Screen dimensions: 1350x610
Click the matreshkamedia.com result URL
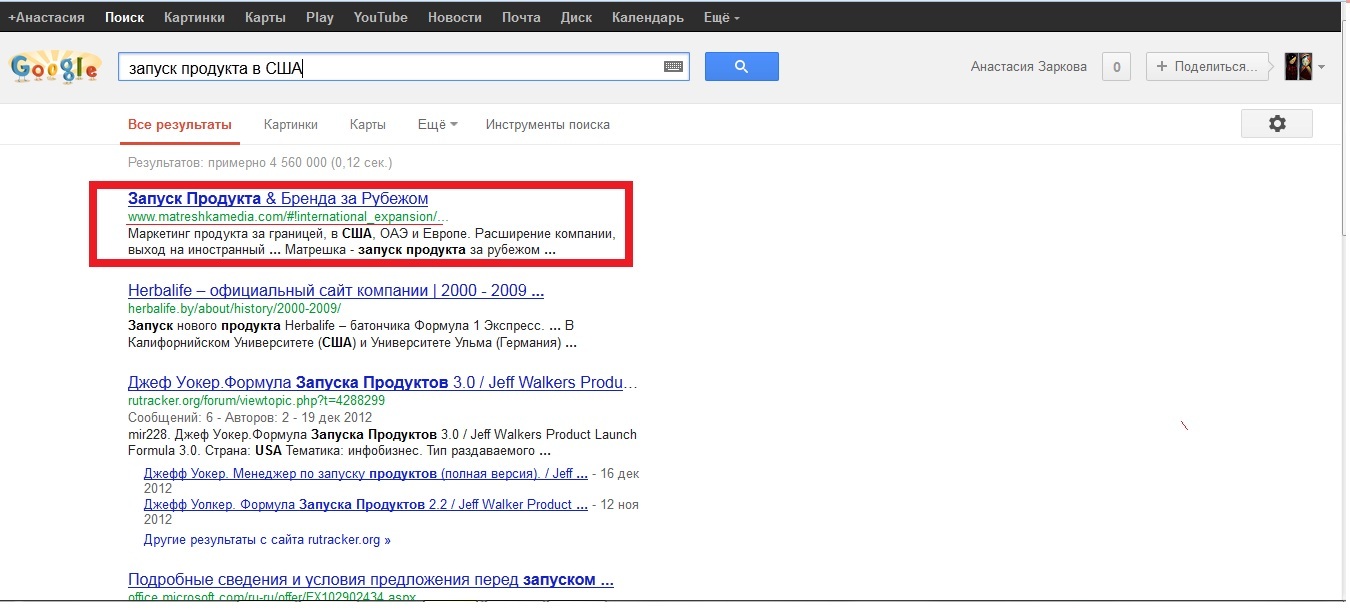click(288, 216)
